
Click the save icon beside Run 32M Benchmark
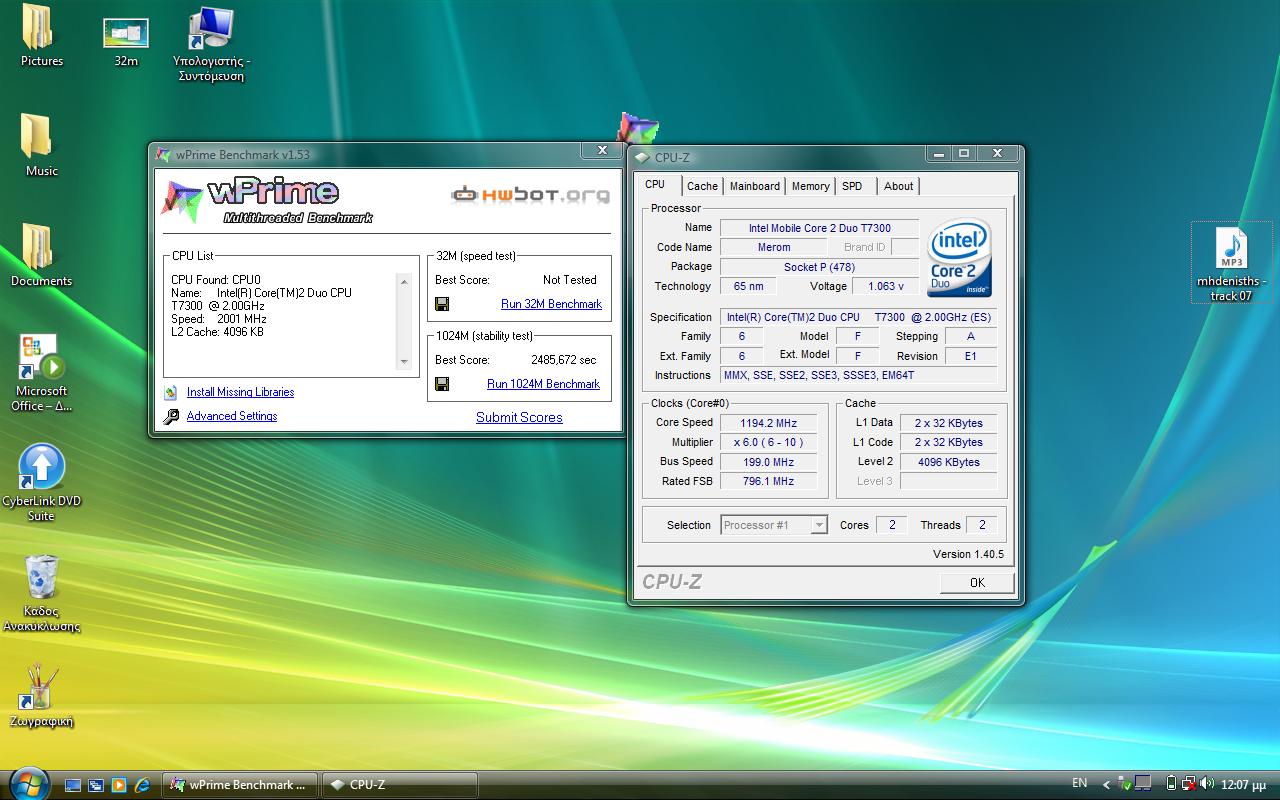[442, 304]
